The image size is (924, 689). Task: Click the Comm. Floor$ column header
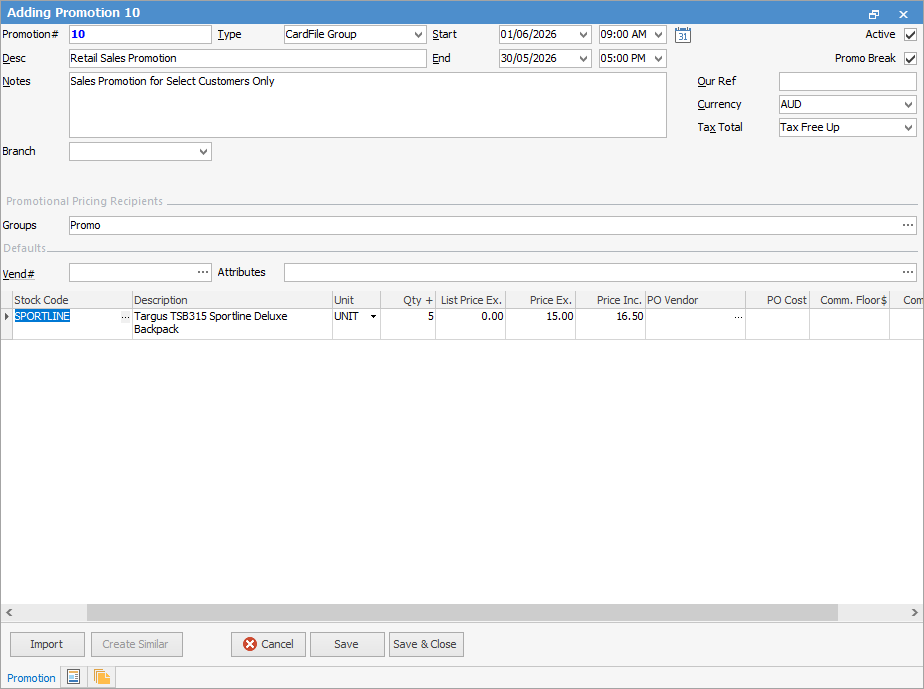tap(849, 300)
